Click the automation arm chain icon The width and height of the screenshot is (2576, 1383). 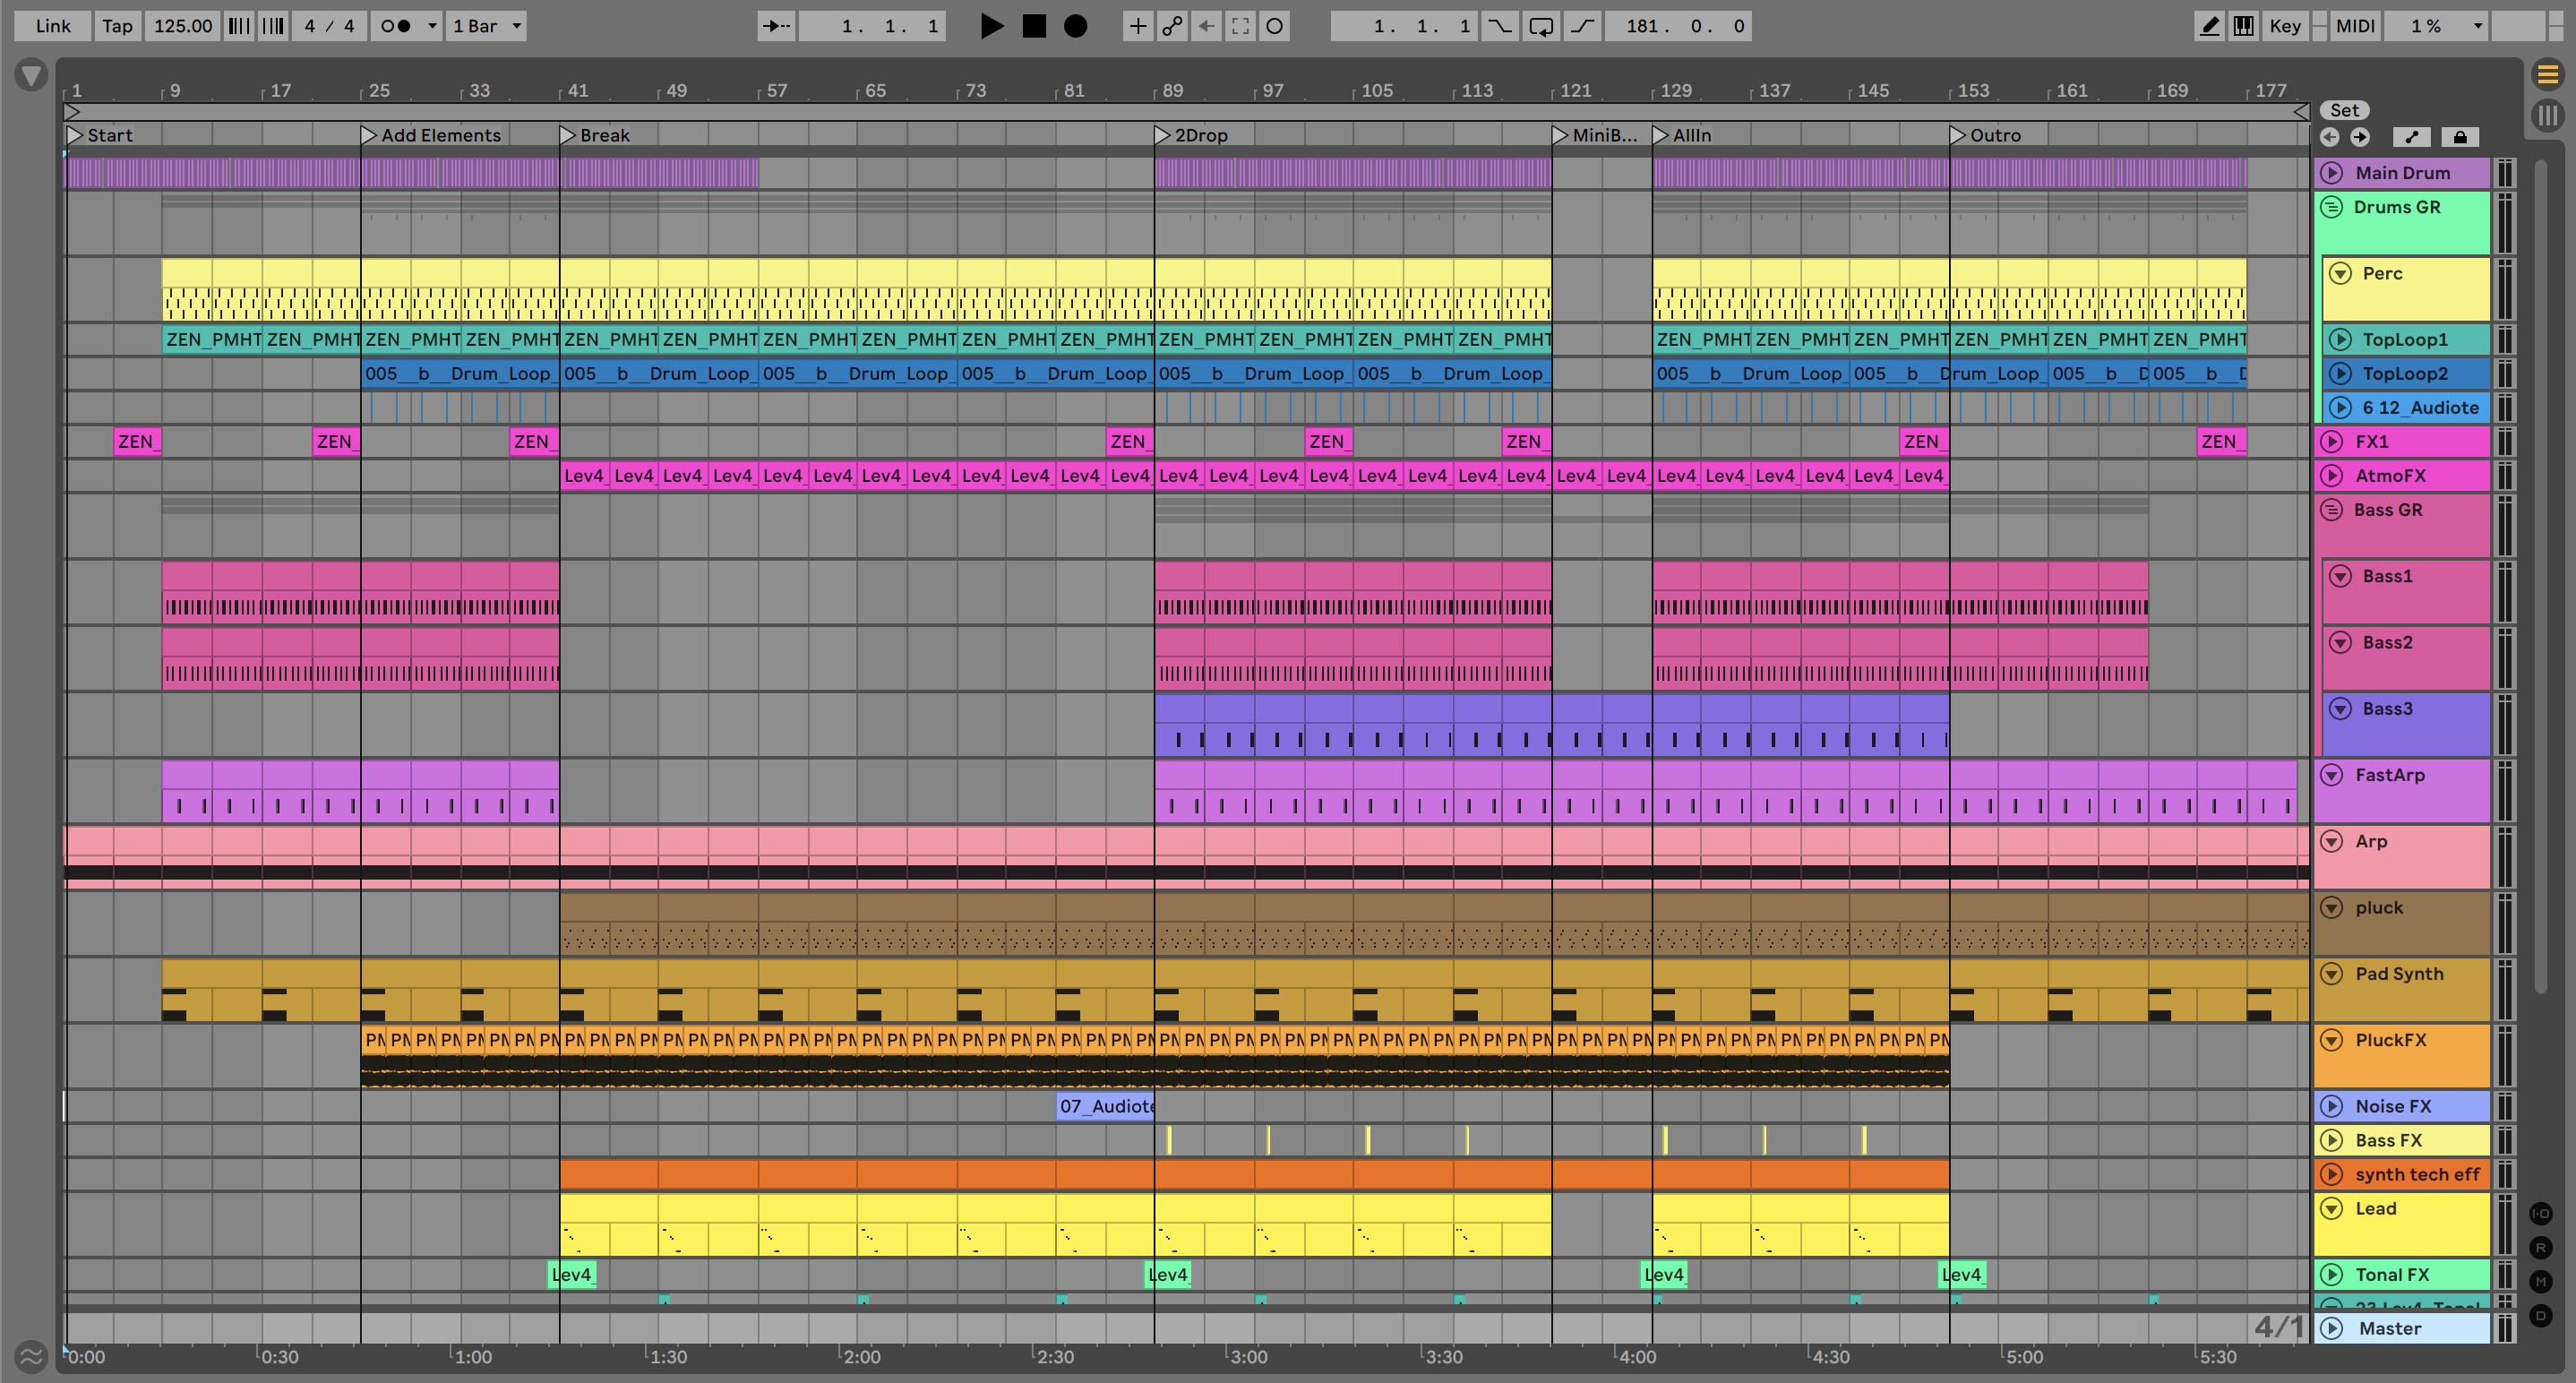click(1172, 26)
